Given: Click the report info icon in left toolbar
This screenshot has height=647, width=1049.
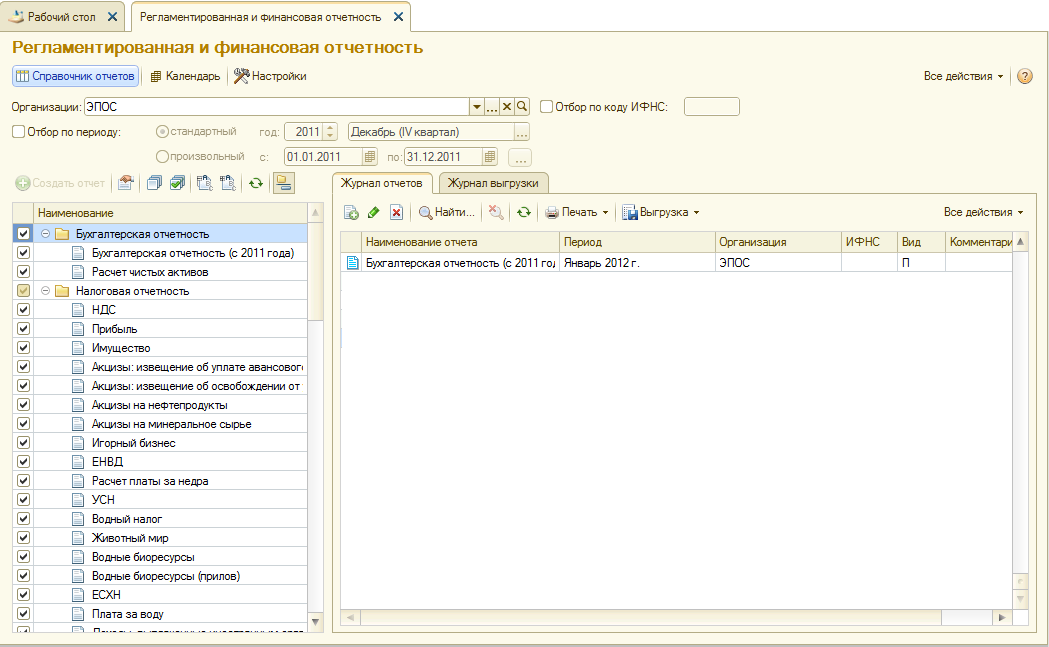Looking at the screenshot, I should [x=125, y=183].
